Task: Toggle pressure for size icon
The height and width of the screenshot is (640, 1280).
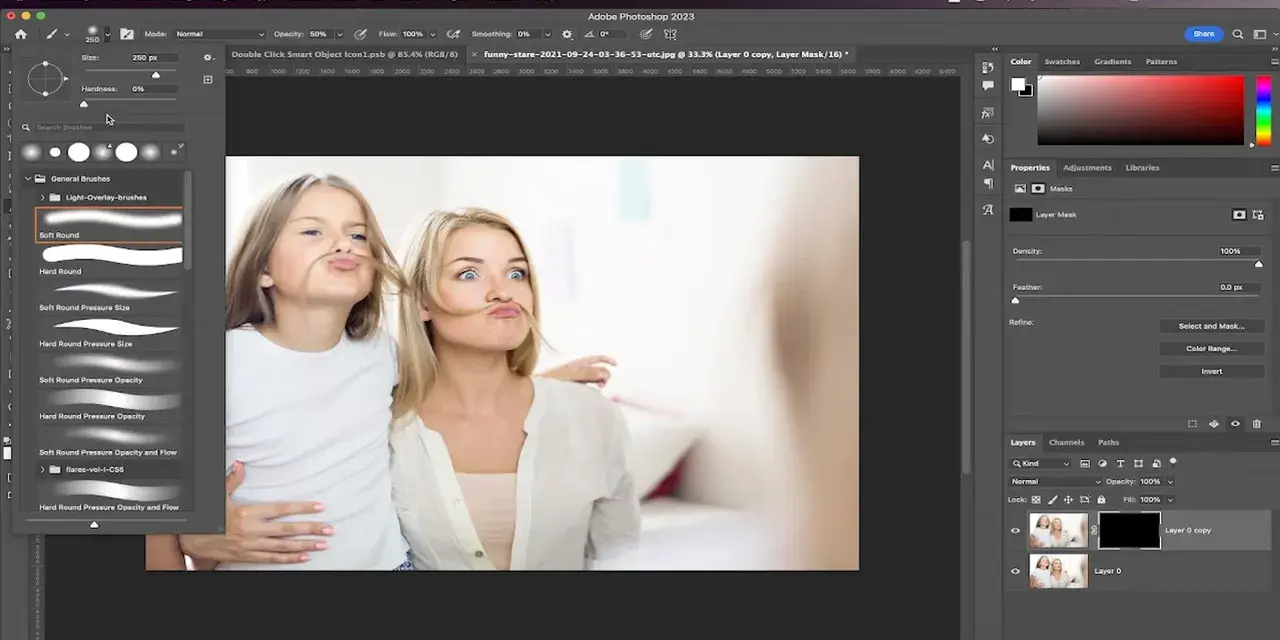Action: point(646,34)
